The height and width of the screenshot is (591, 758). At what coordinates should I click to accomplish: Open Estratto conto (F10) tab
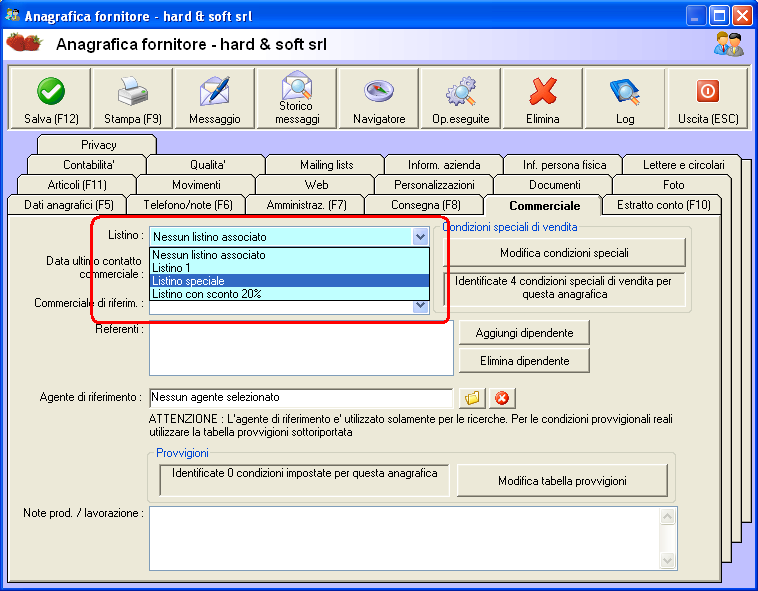click(663, 205)
